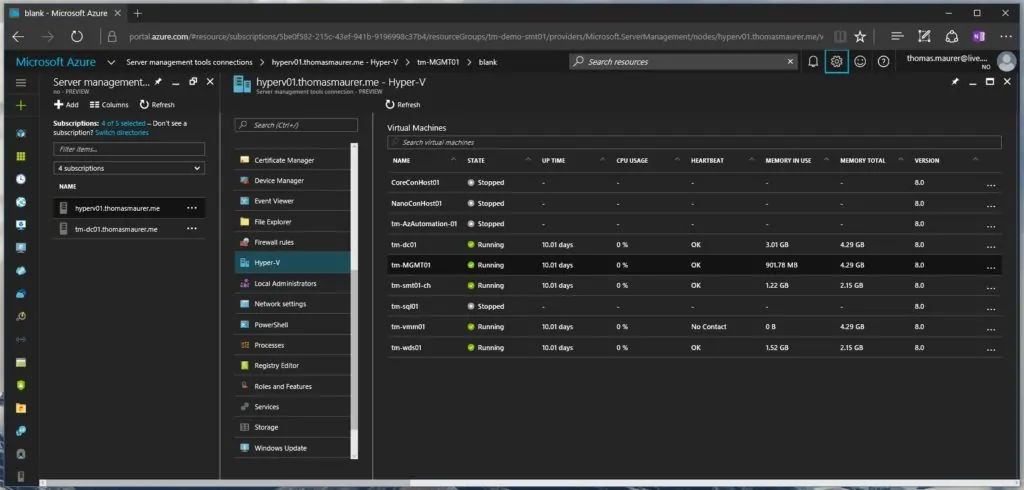
Task: Open the 4 subscriptions dropdown
Action: click(x=129, y=168)
